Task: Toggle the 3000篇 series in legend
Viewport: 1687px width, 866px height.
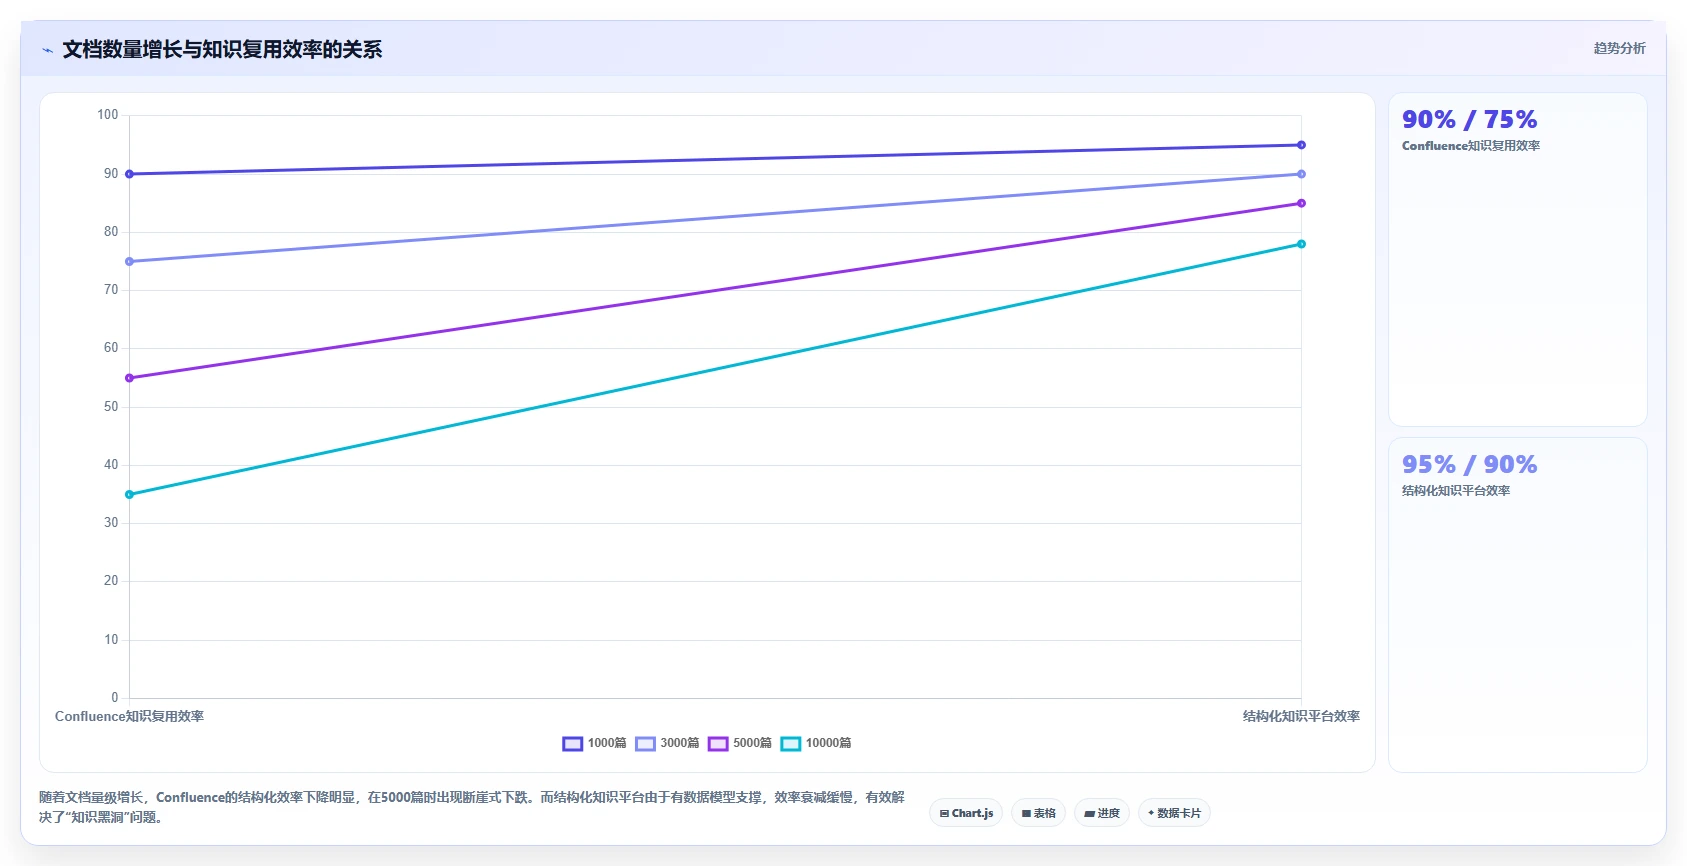Action: pyautogui.click(x=667, y=743)
